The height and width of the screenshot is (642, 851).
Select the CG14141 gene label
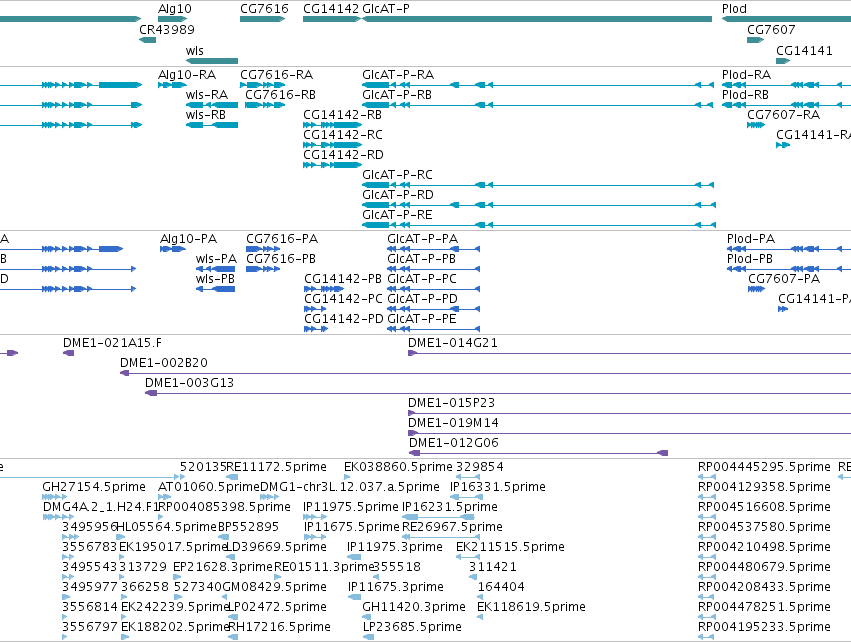(x=804, y=50)
